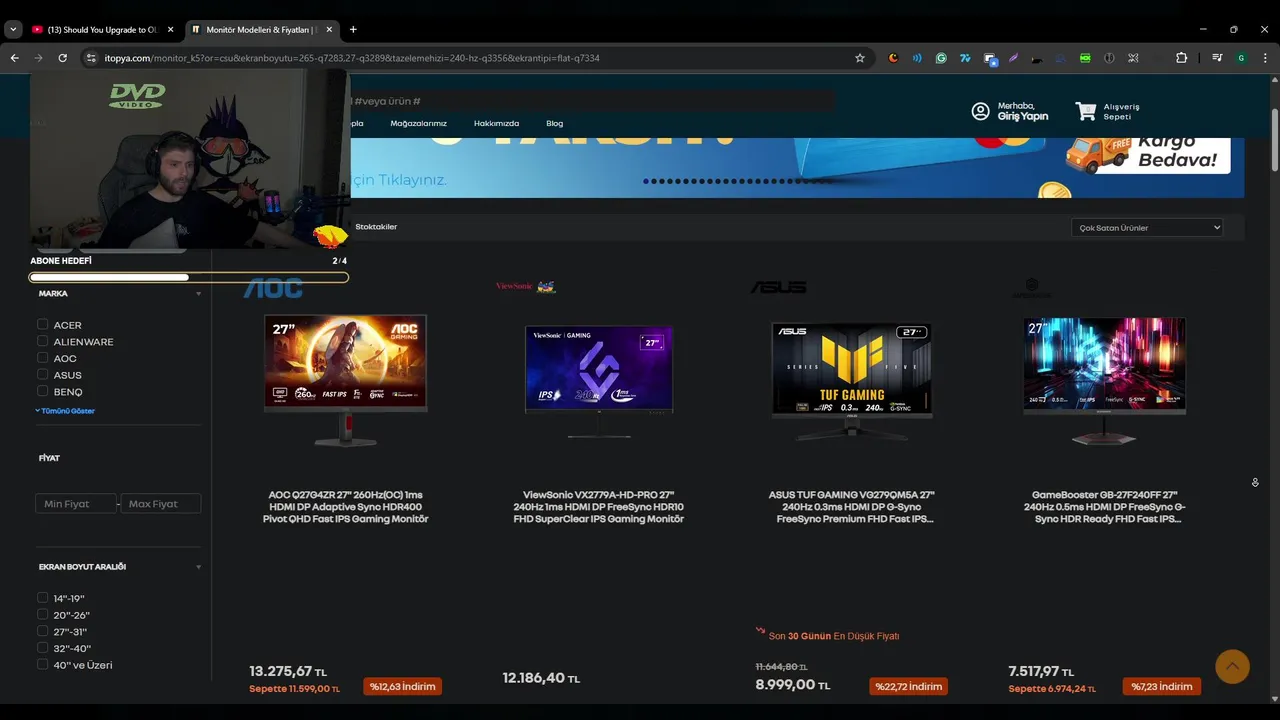Open the extensions puzzle-piece menu

pyautogui.click(x=1181, y=58)
